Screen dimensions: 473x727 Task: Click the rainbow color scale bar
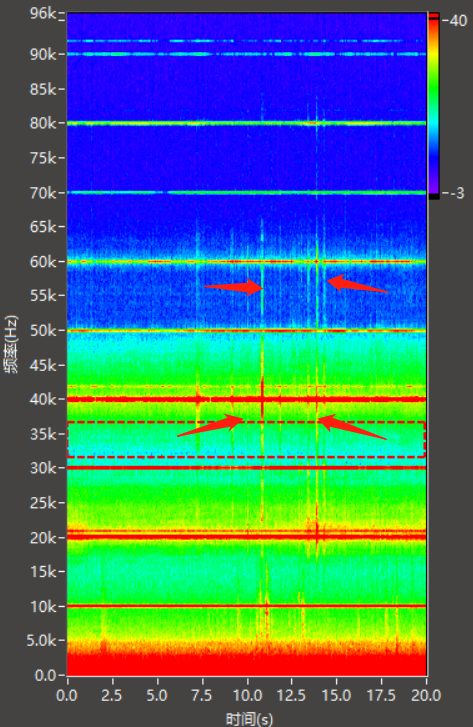(x=434, y=105)
